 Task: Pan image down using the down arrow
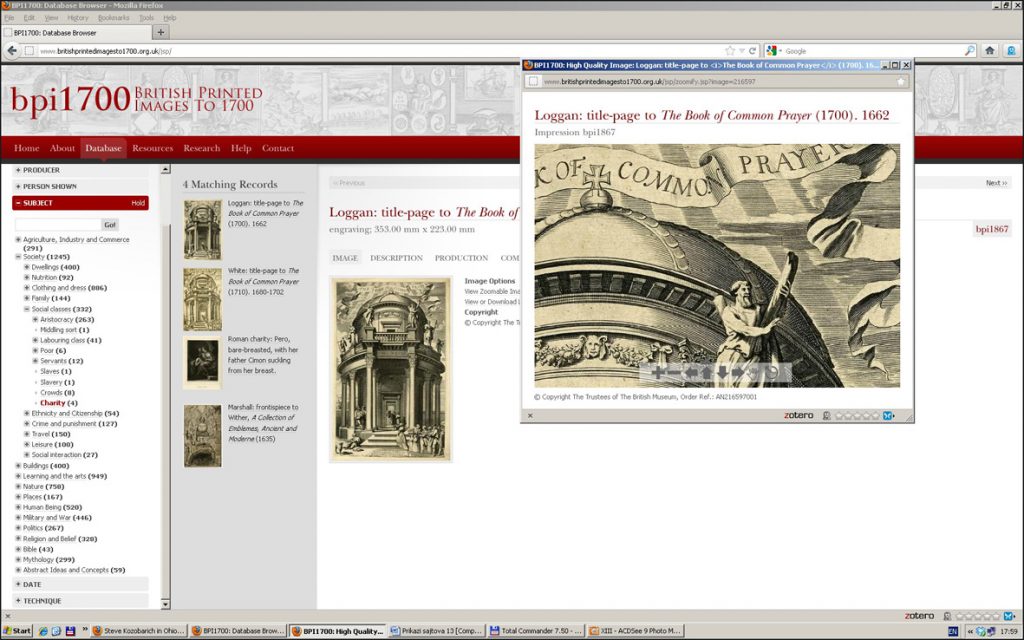[x=721, y=373]
